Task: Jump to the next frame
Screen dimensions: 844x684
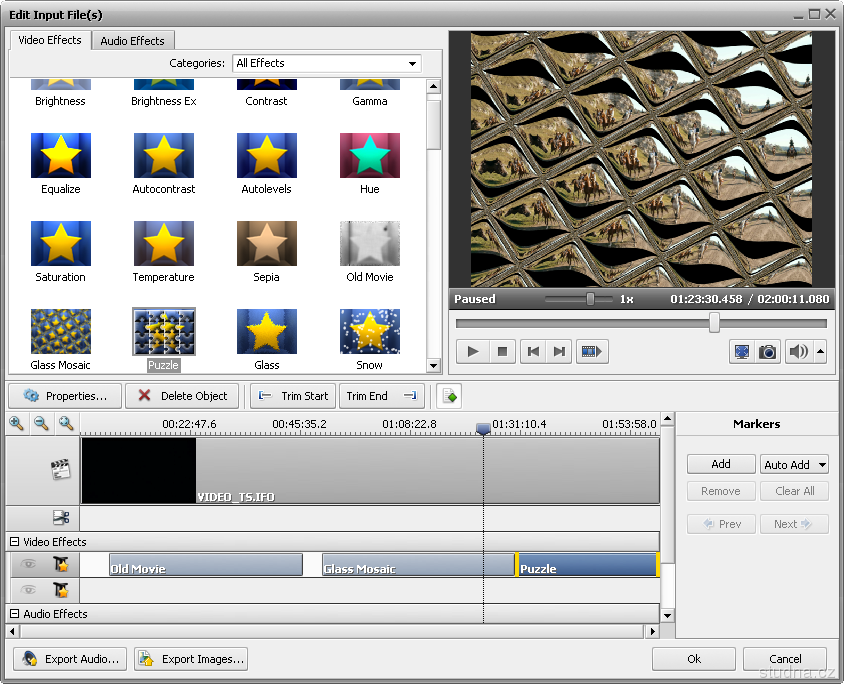Action: (x=560, y=351)
